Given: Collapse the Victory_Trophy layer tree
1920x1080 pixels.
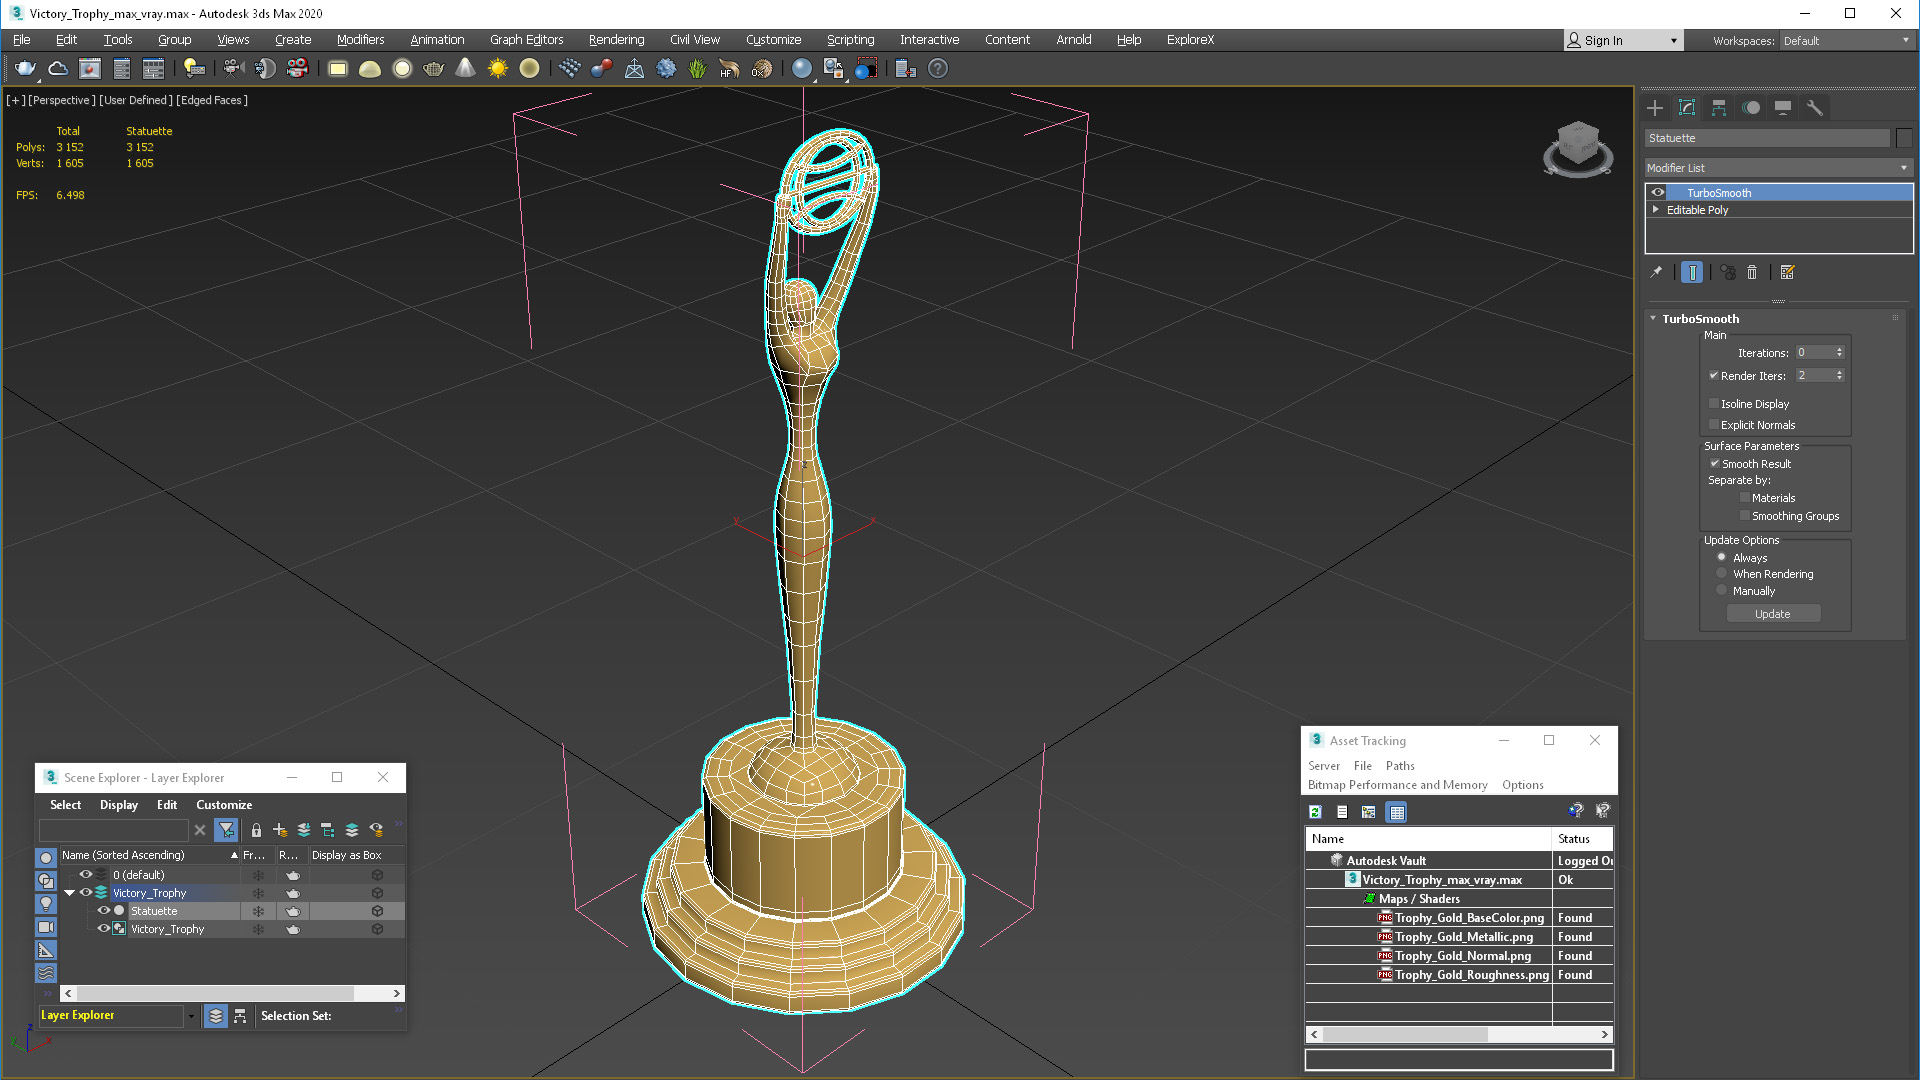Looking at the screenshot, I should pyautogui.click(x=70, y=893).
